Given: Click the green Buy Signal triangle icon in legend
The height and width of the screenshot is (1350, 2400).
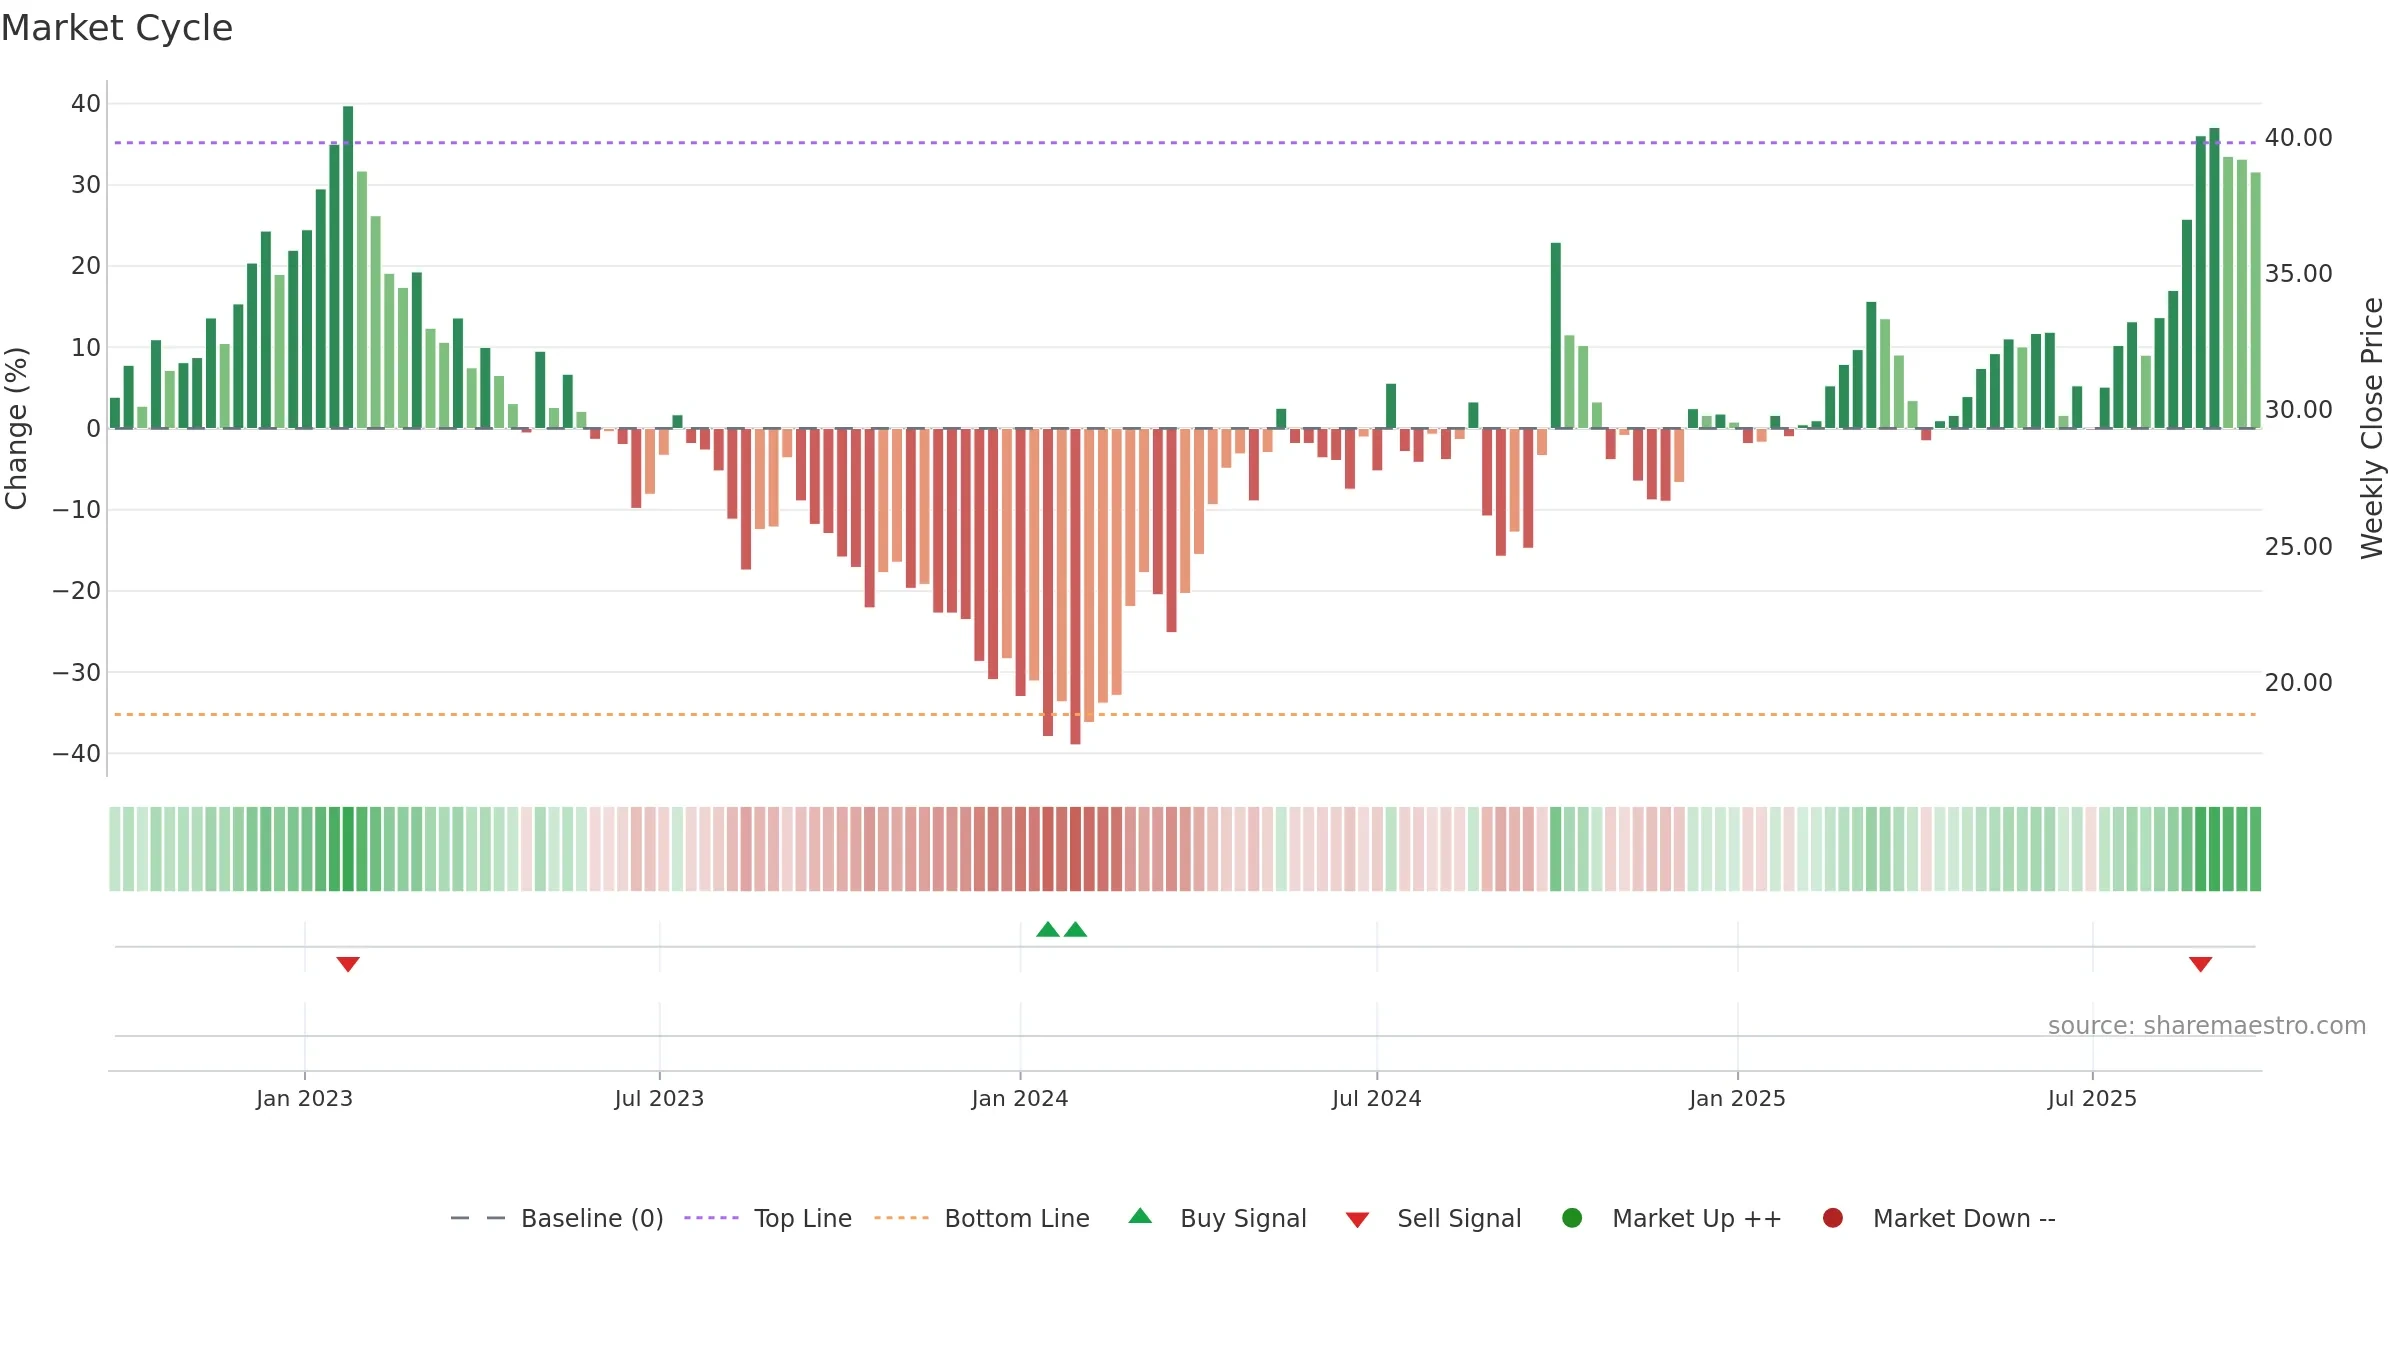Looking at the screenshot, I should (1140, 1216).
